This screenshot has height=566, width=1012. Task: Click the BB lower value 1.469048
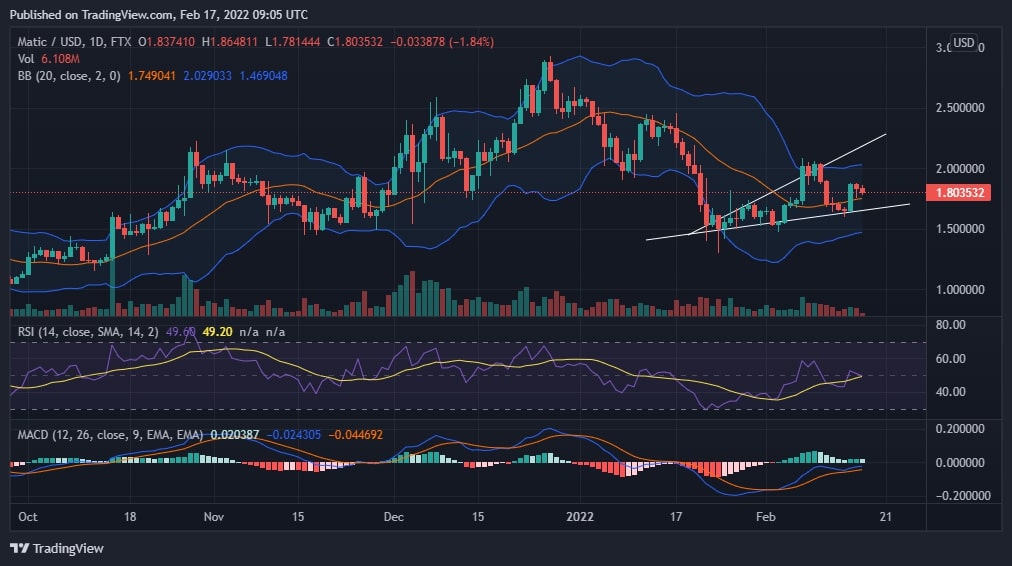pos(263,76)
